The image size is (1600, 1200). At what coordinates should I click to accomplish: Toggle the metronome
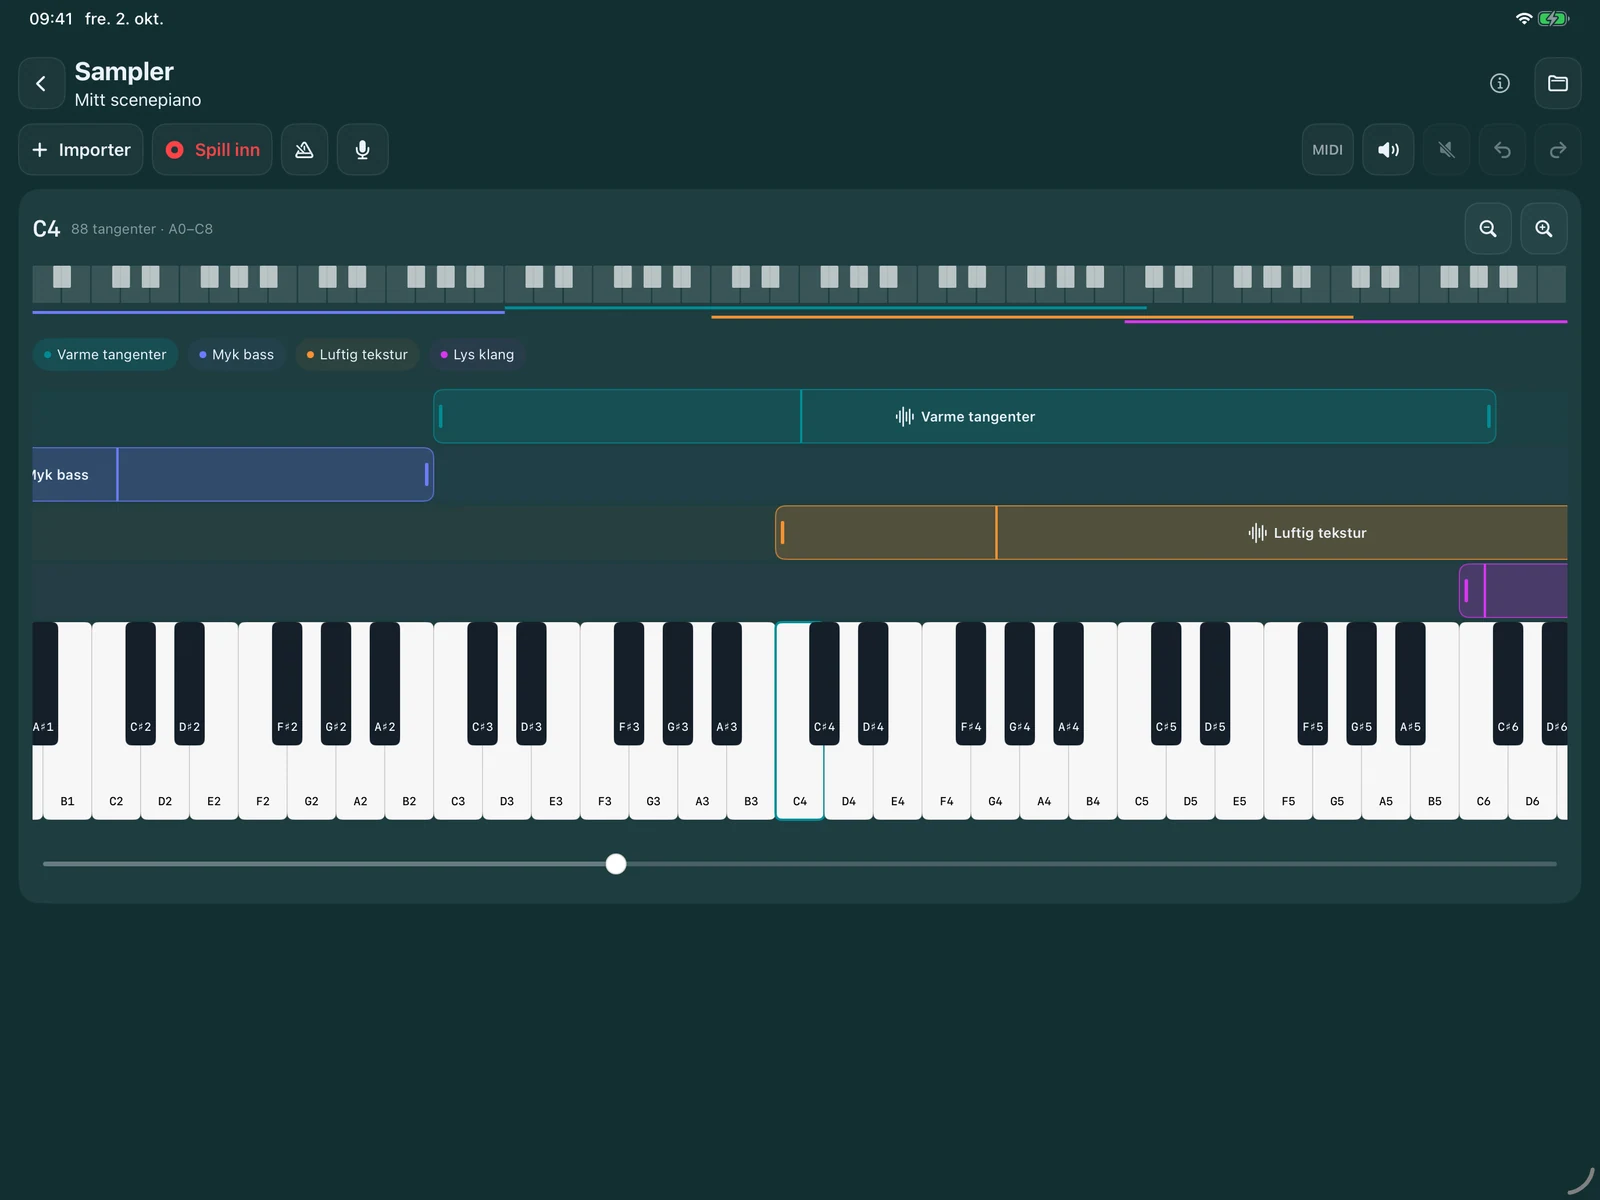tap(304, 150)
